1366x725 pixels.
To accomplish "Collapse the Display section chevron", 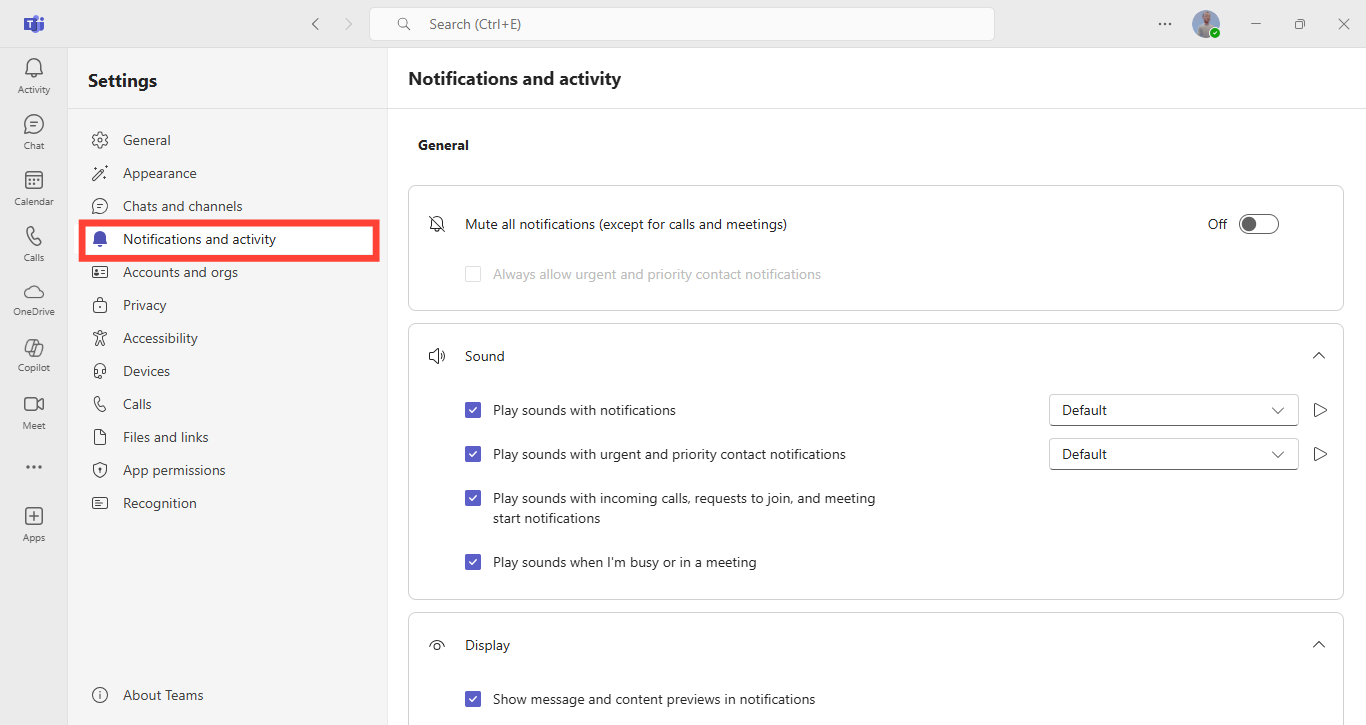I will pos(1318,645).
